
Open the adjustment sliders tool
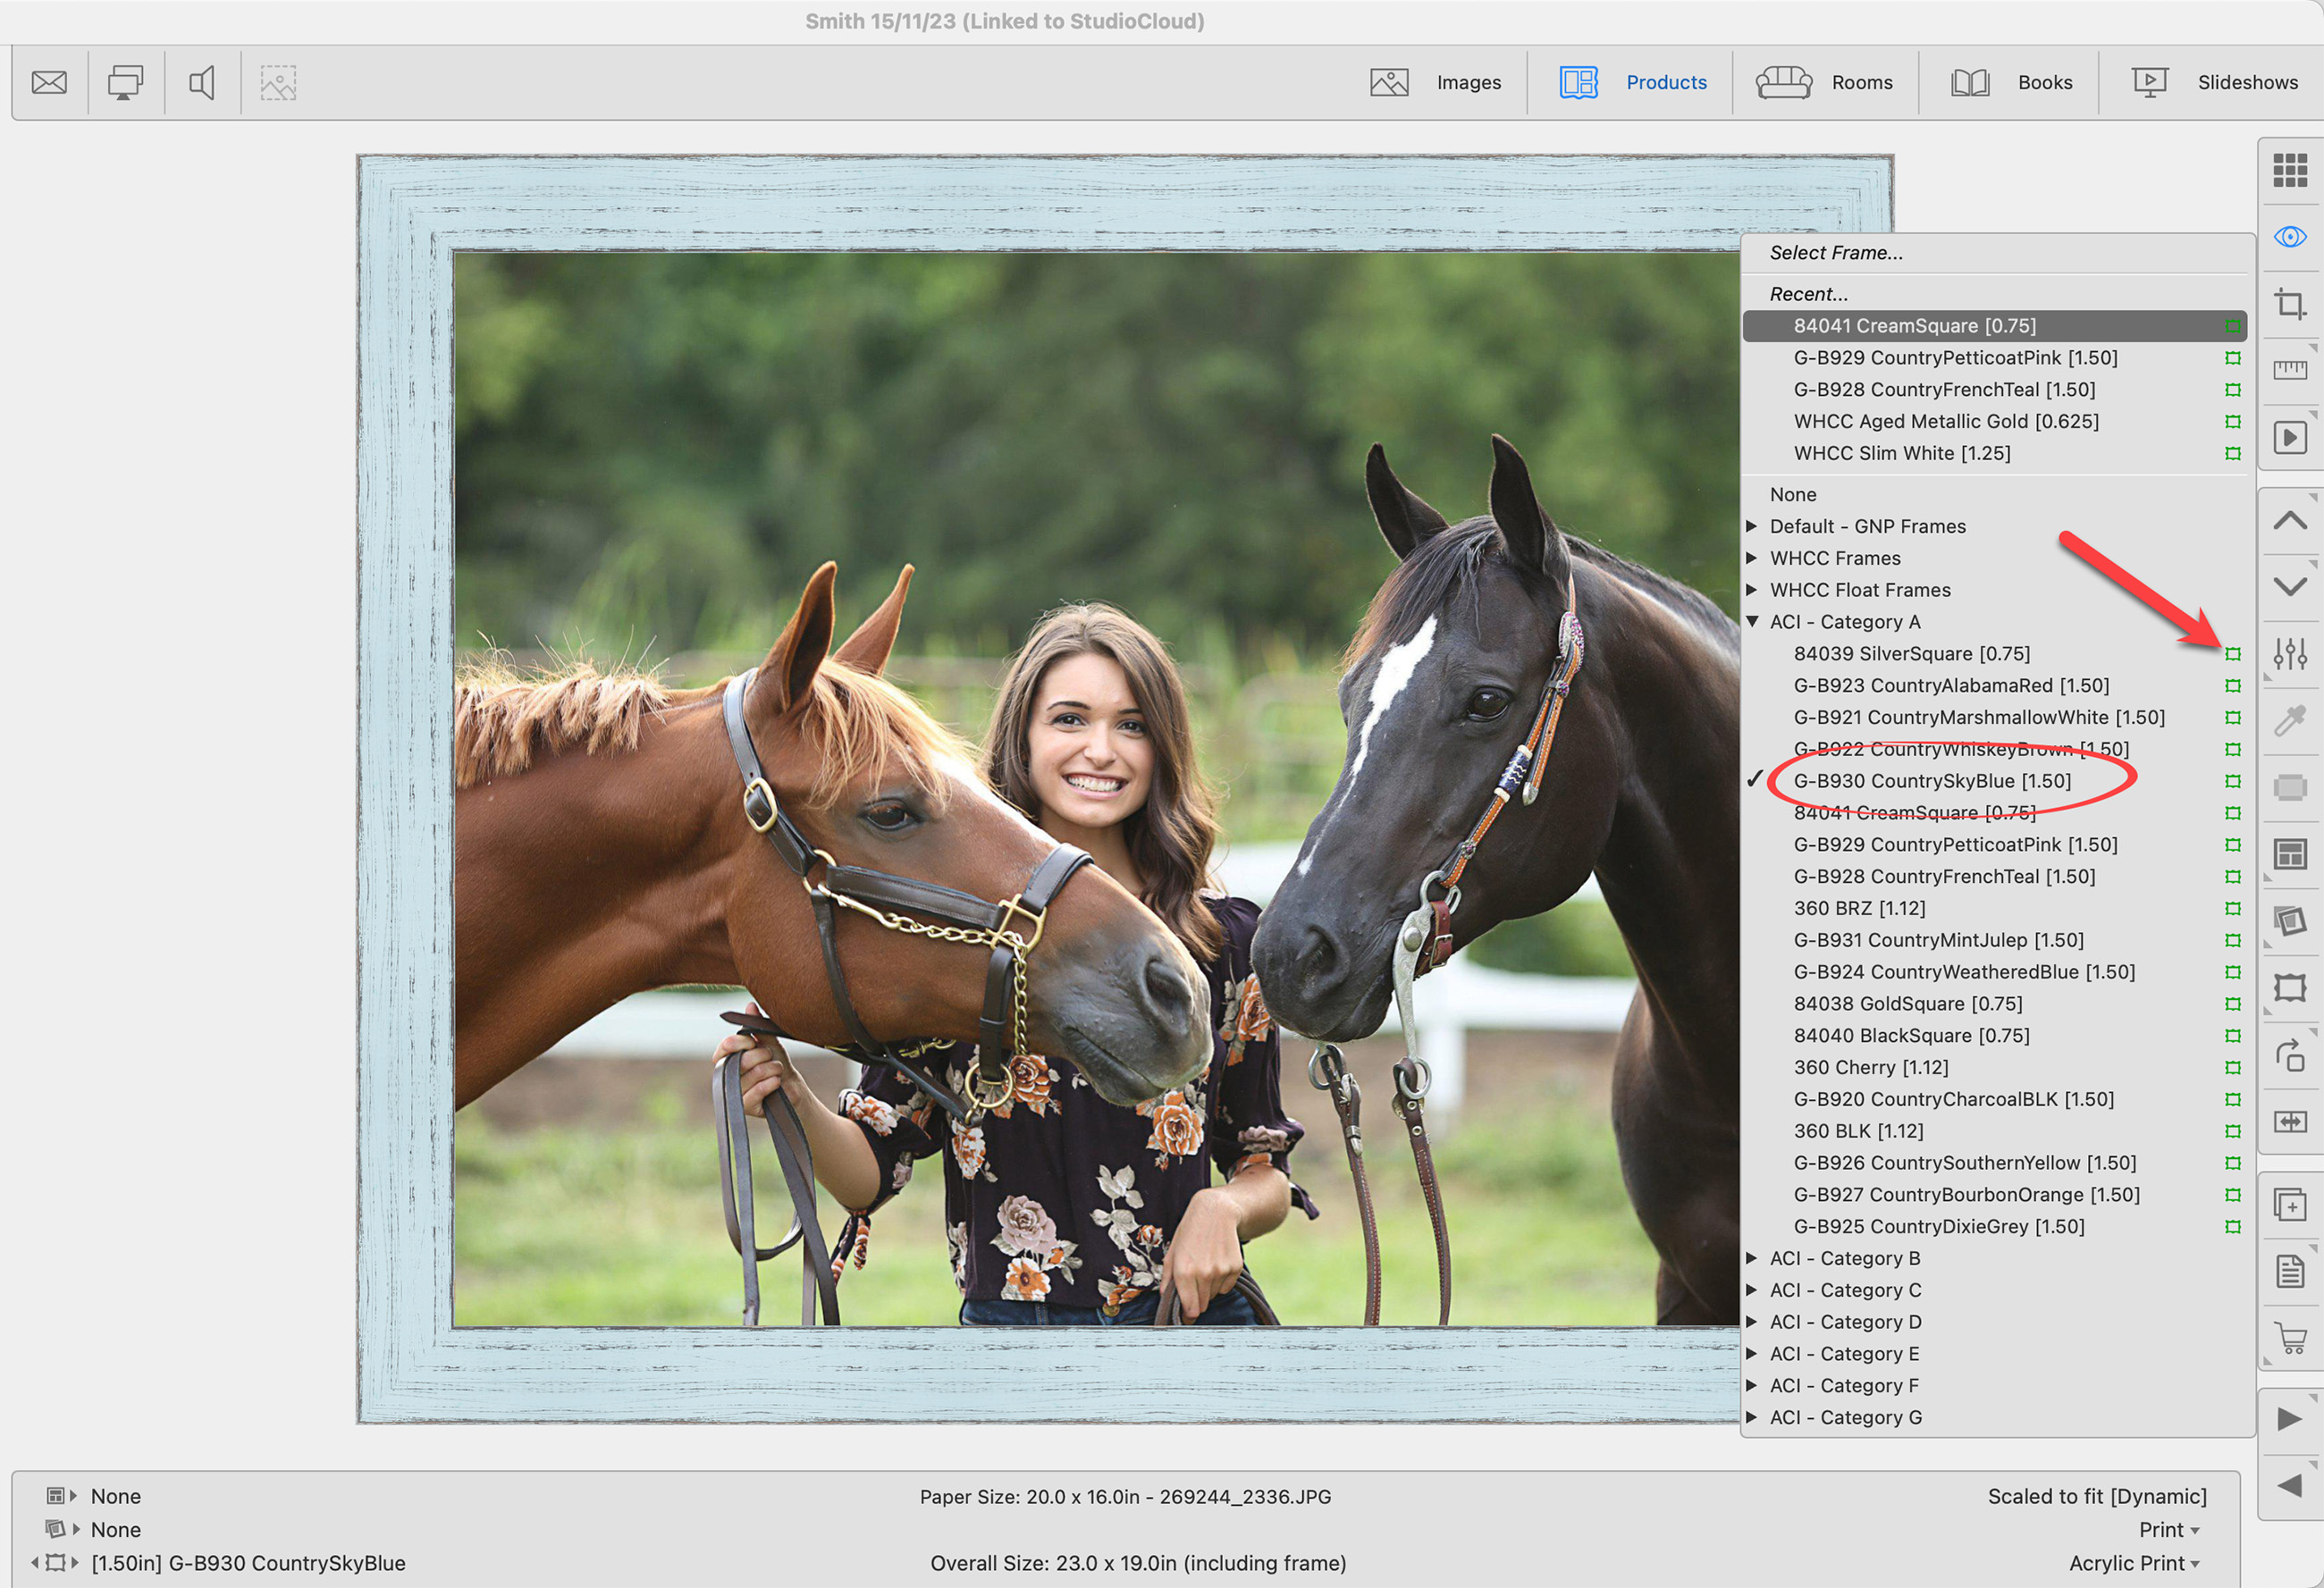(x=2290, y=654)
